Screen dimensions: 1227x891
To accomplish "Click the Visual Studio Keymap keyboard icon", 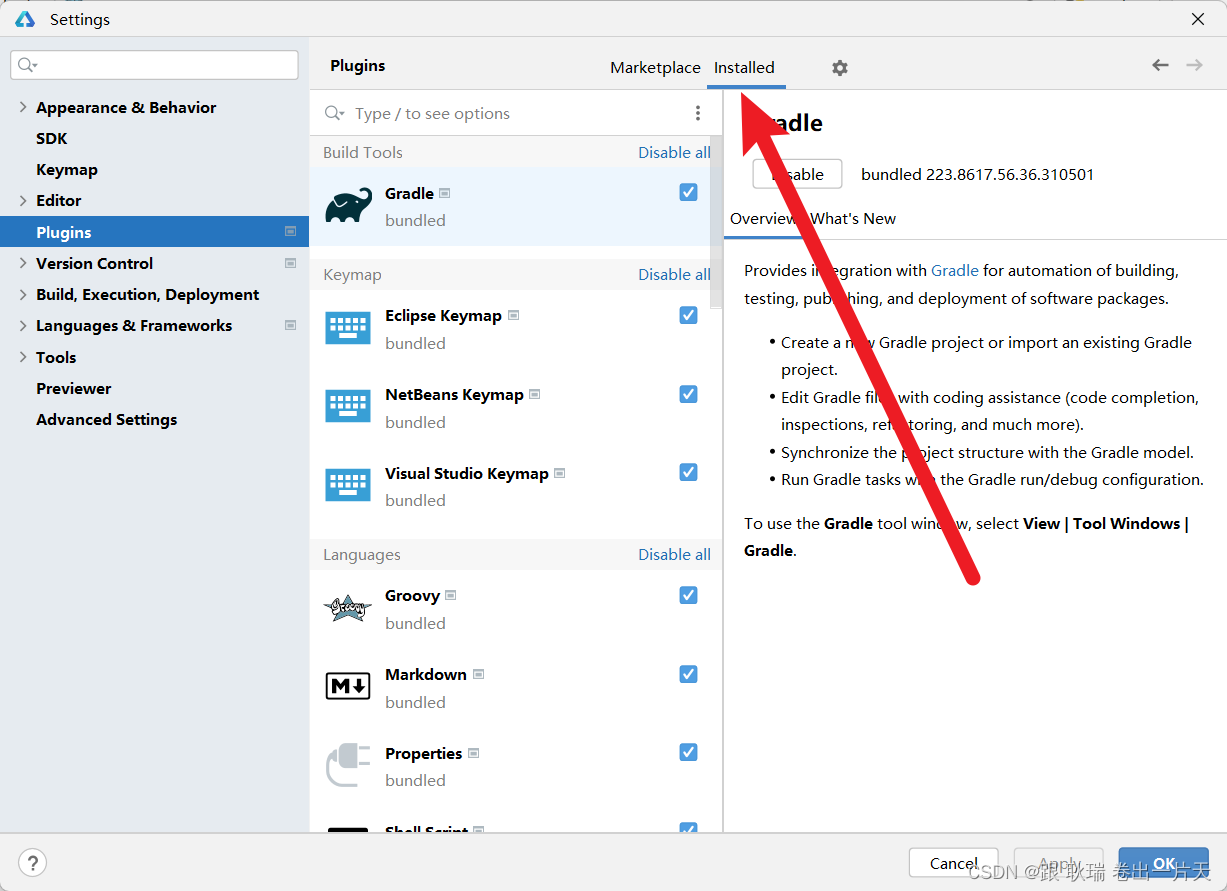I will pyautogui.click(x=348, y=485).
